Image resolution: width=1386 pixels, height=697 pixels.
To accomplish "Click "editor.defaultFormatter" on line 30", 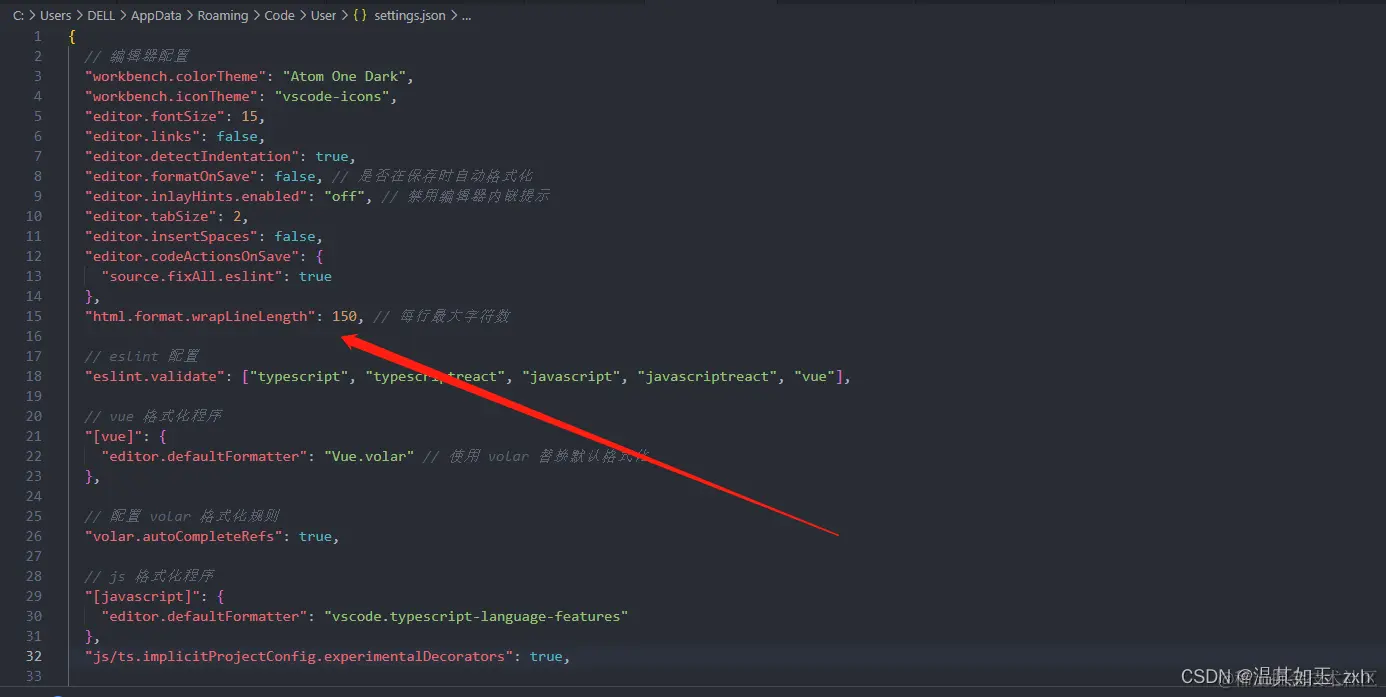I will point(204,616).
